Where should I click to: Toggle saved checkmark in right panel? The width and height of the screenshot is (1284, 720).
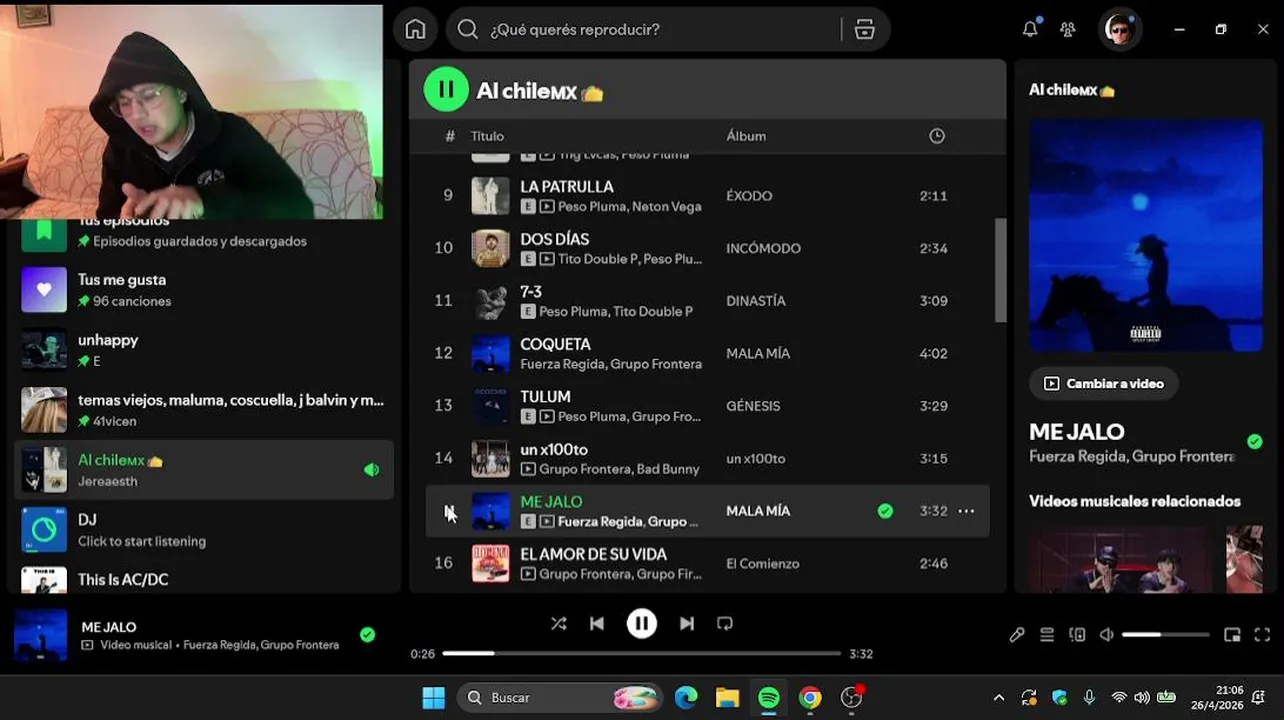point(1255,441)
